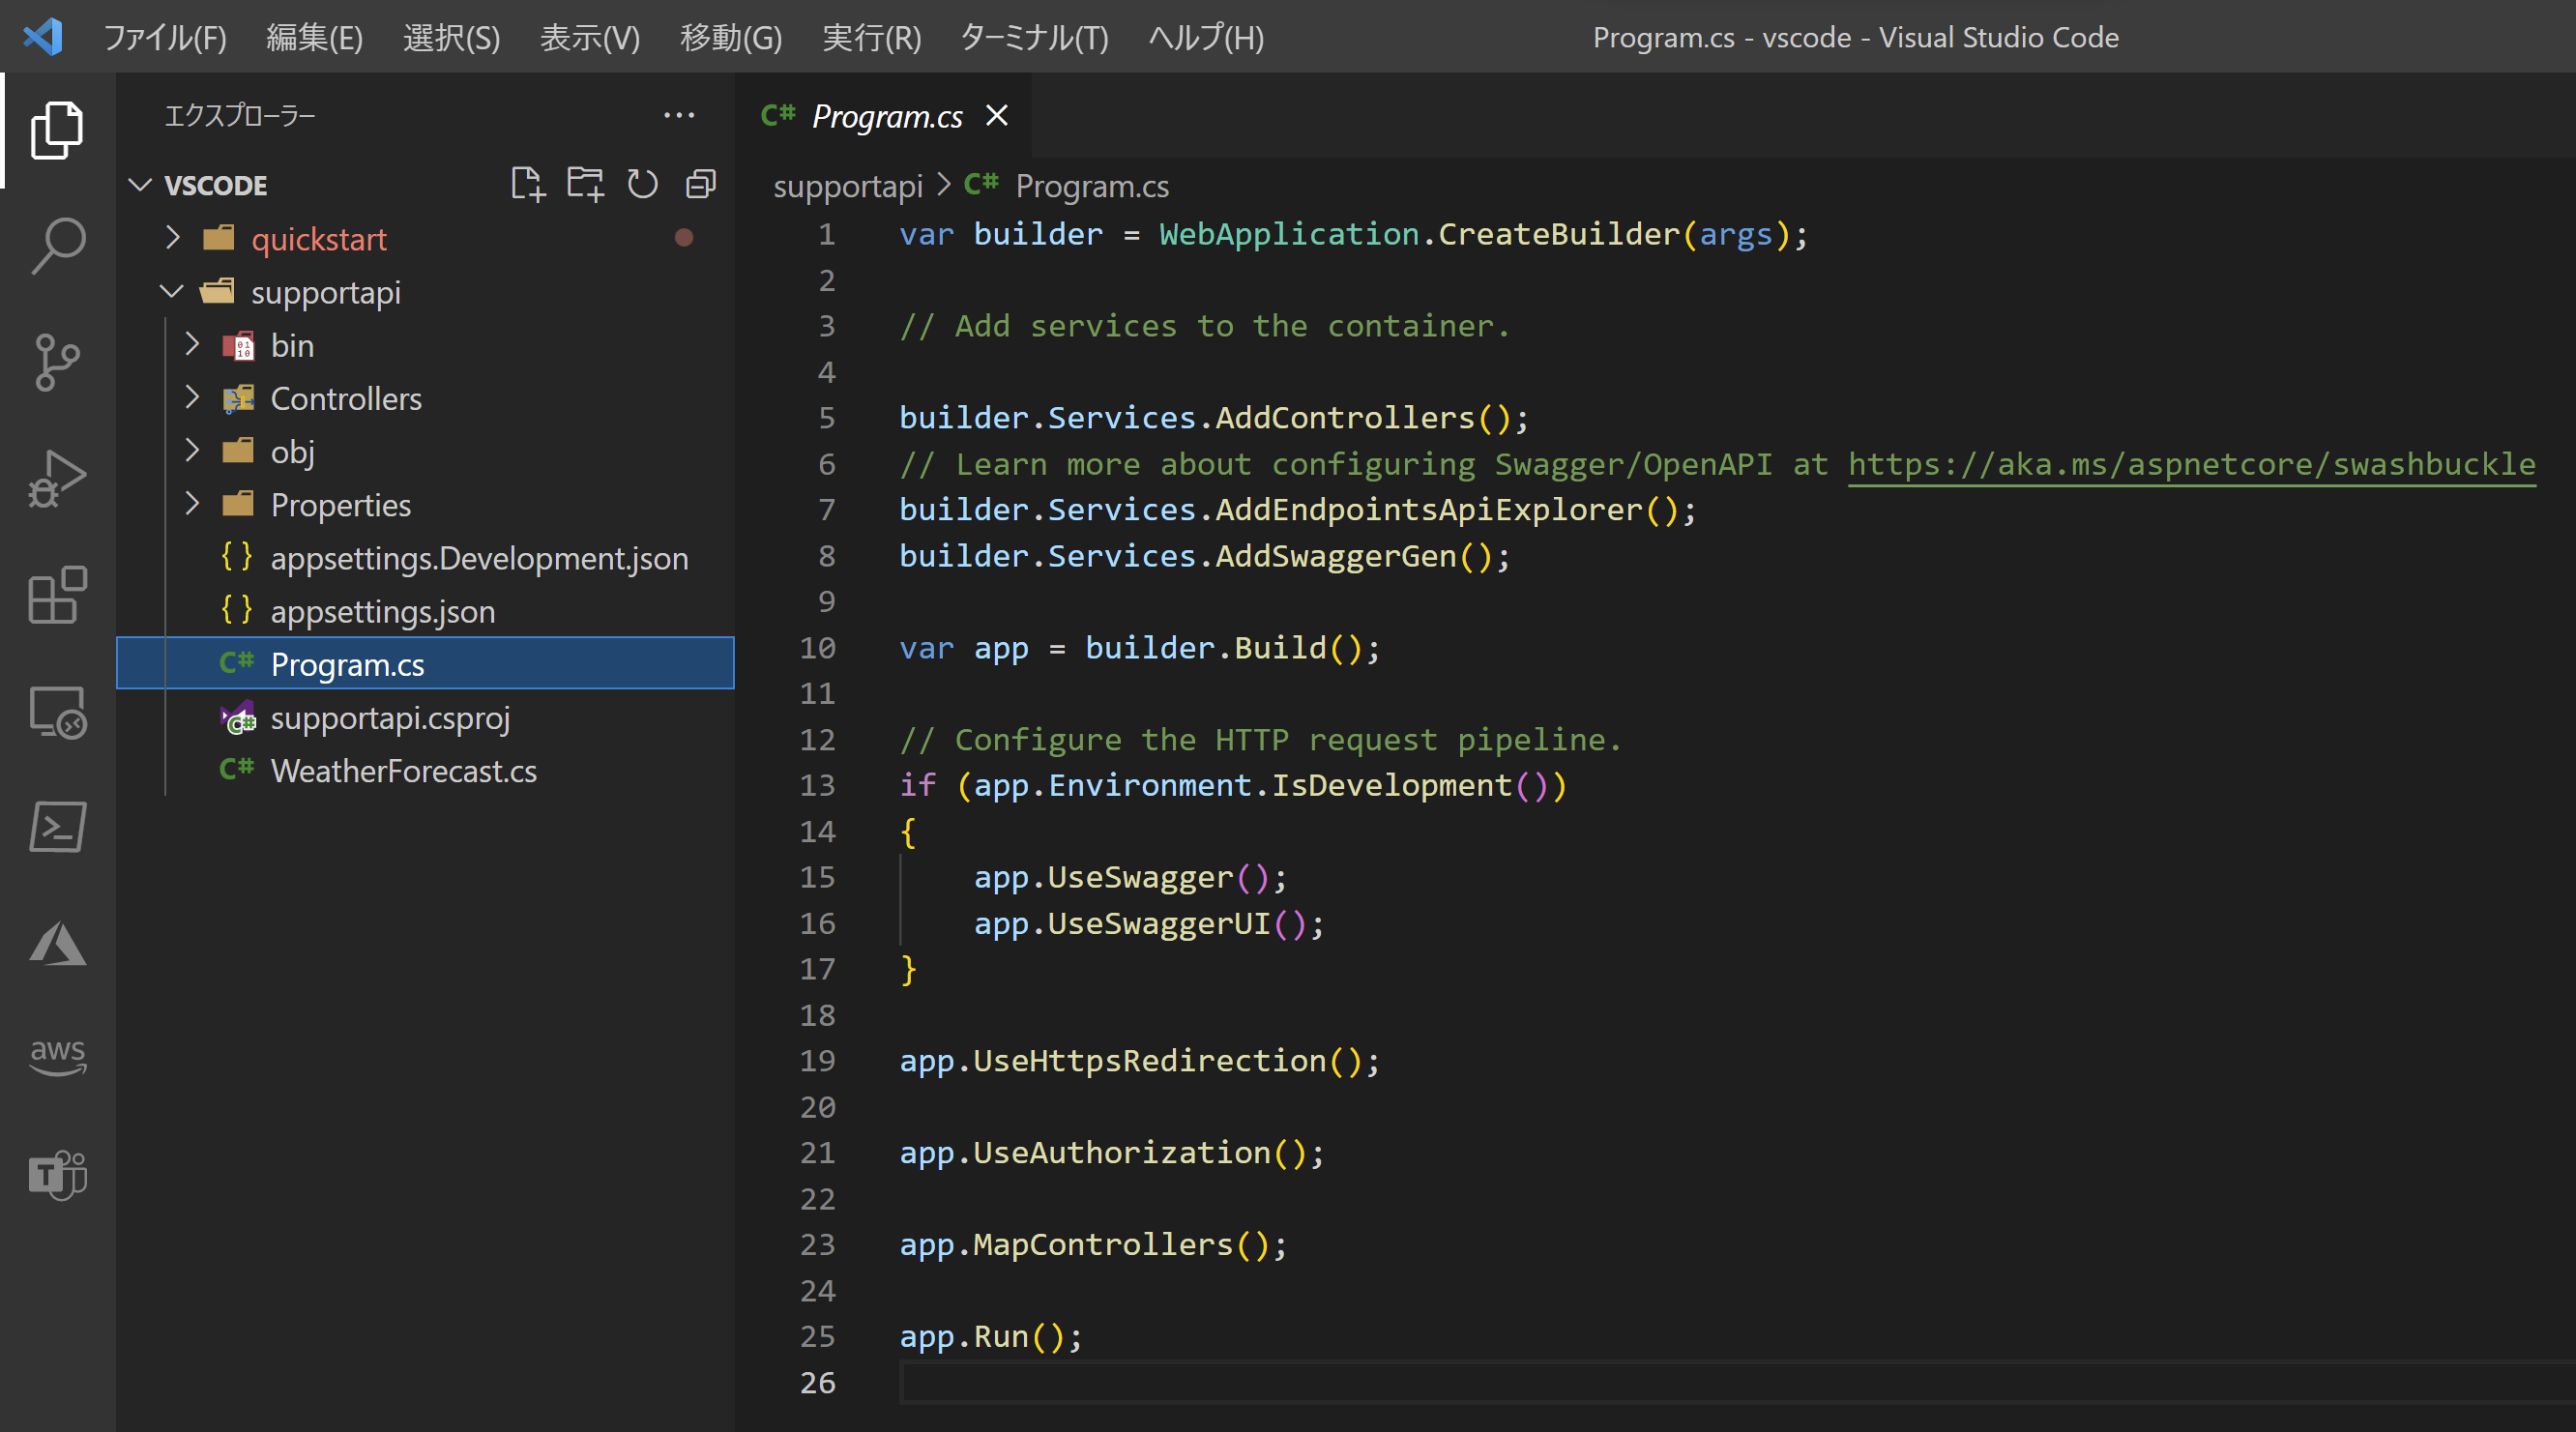The width and height of the screenshot is (2576, 1432).
Task: Open the terminal-style icon in activity bar
Action: click(57, 827)
